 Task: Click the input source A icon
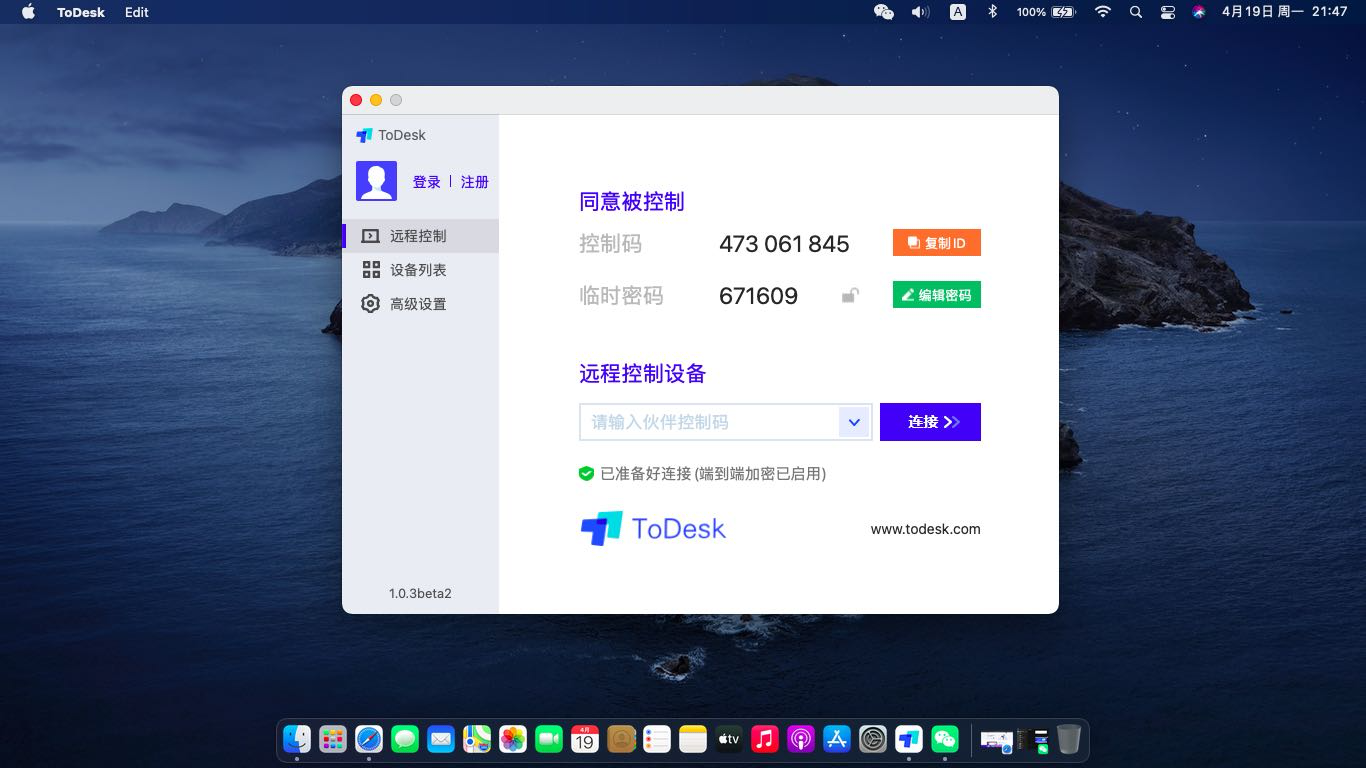click(x=958, y=12)
